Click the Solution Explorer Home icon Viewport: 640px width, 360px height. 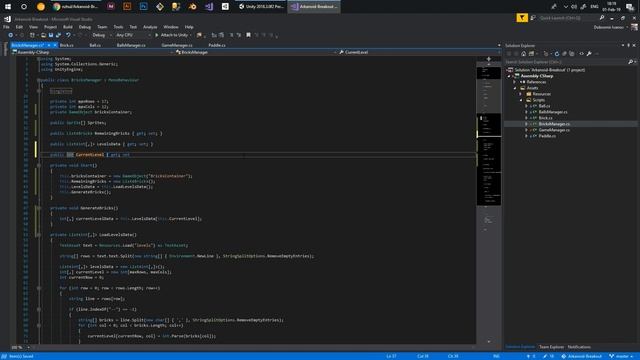(x=523, y=54)
